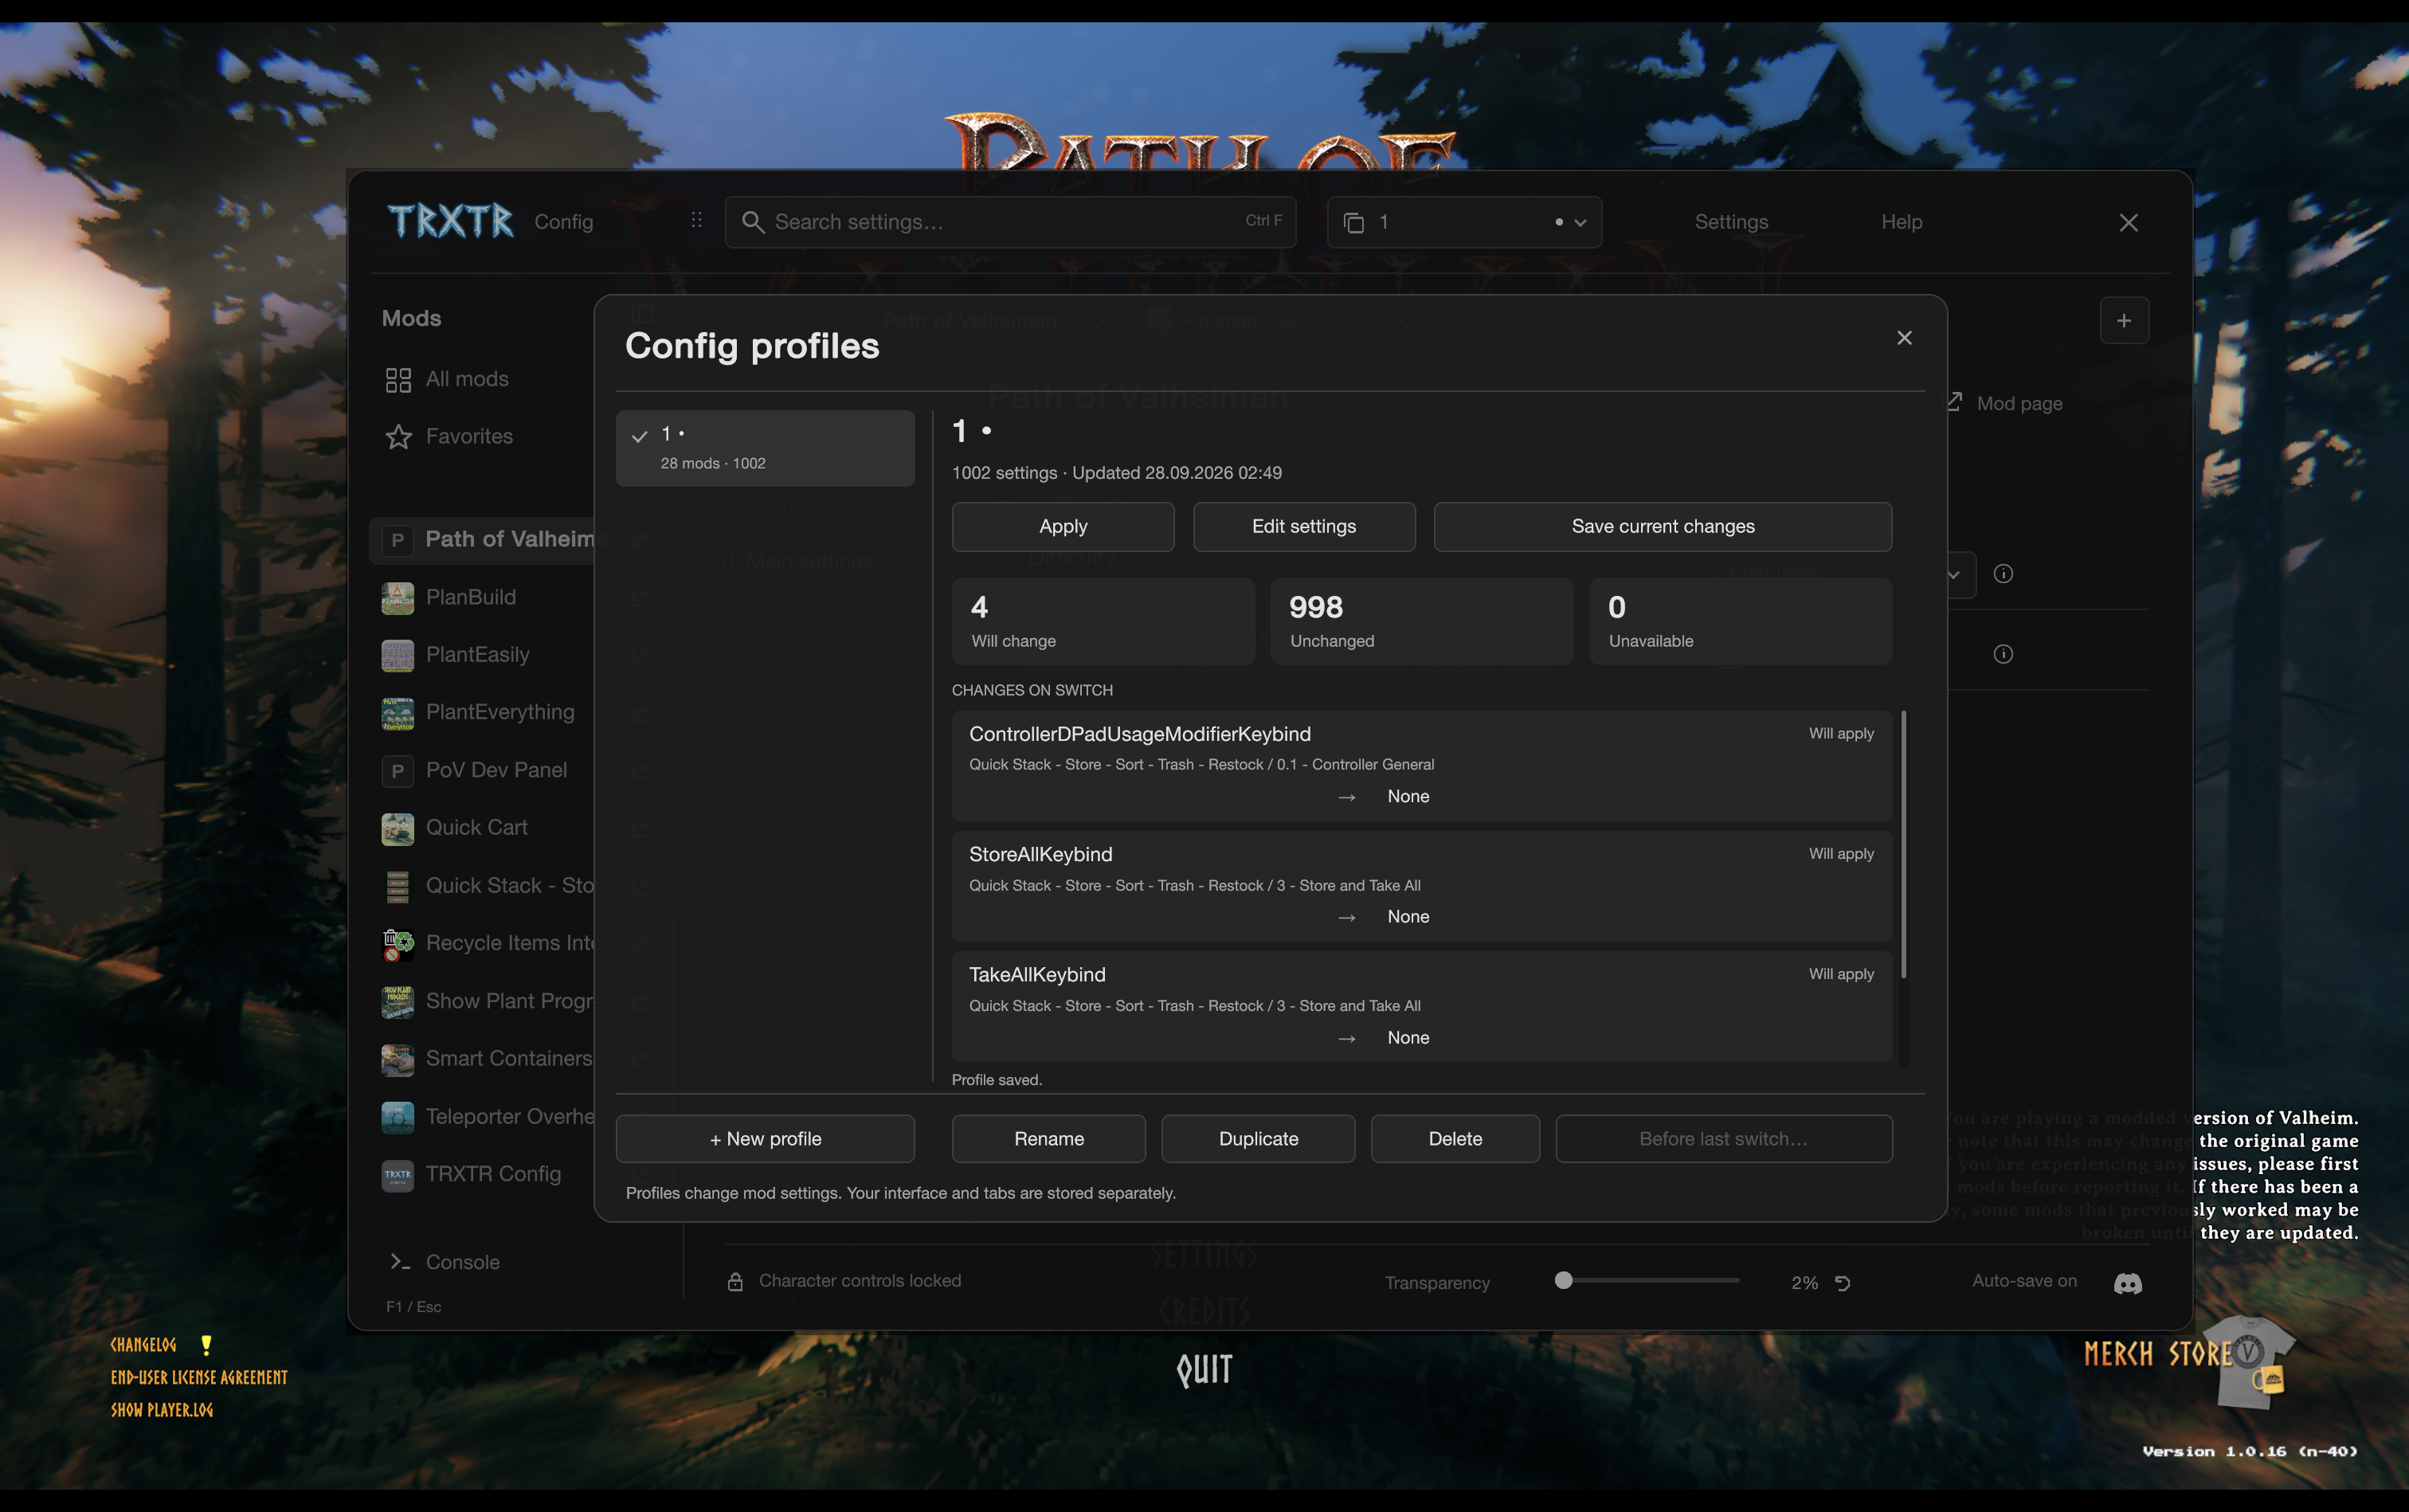
Task: Click the Favorites star icon
Action: click(x=398, y=437)
